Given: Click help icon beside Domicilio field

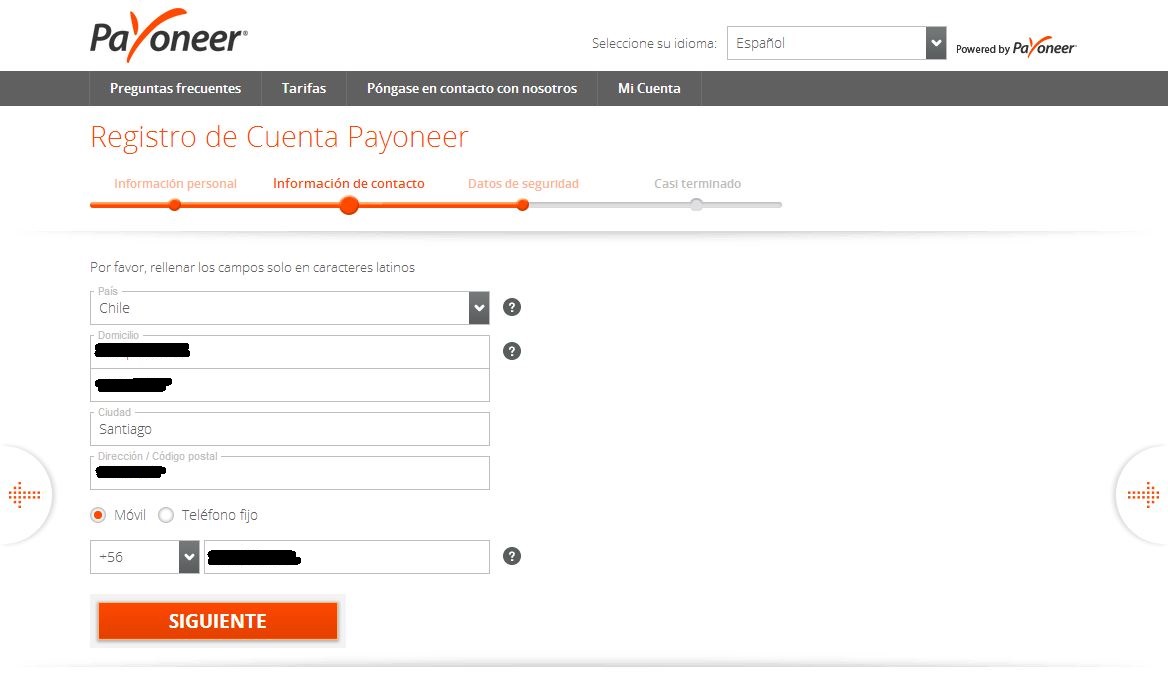Looking at the screenshot, I should pyautogui.click(x=512, y=351).
